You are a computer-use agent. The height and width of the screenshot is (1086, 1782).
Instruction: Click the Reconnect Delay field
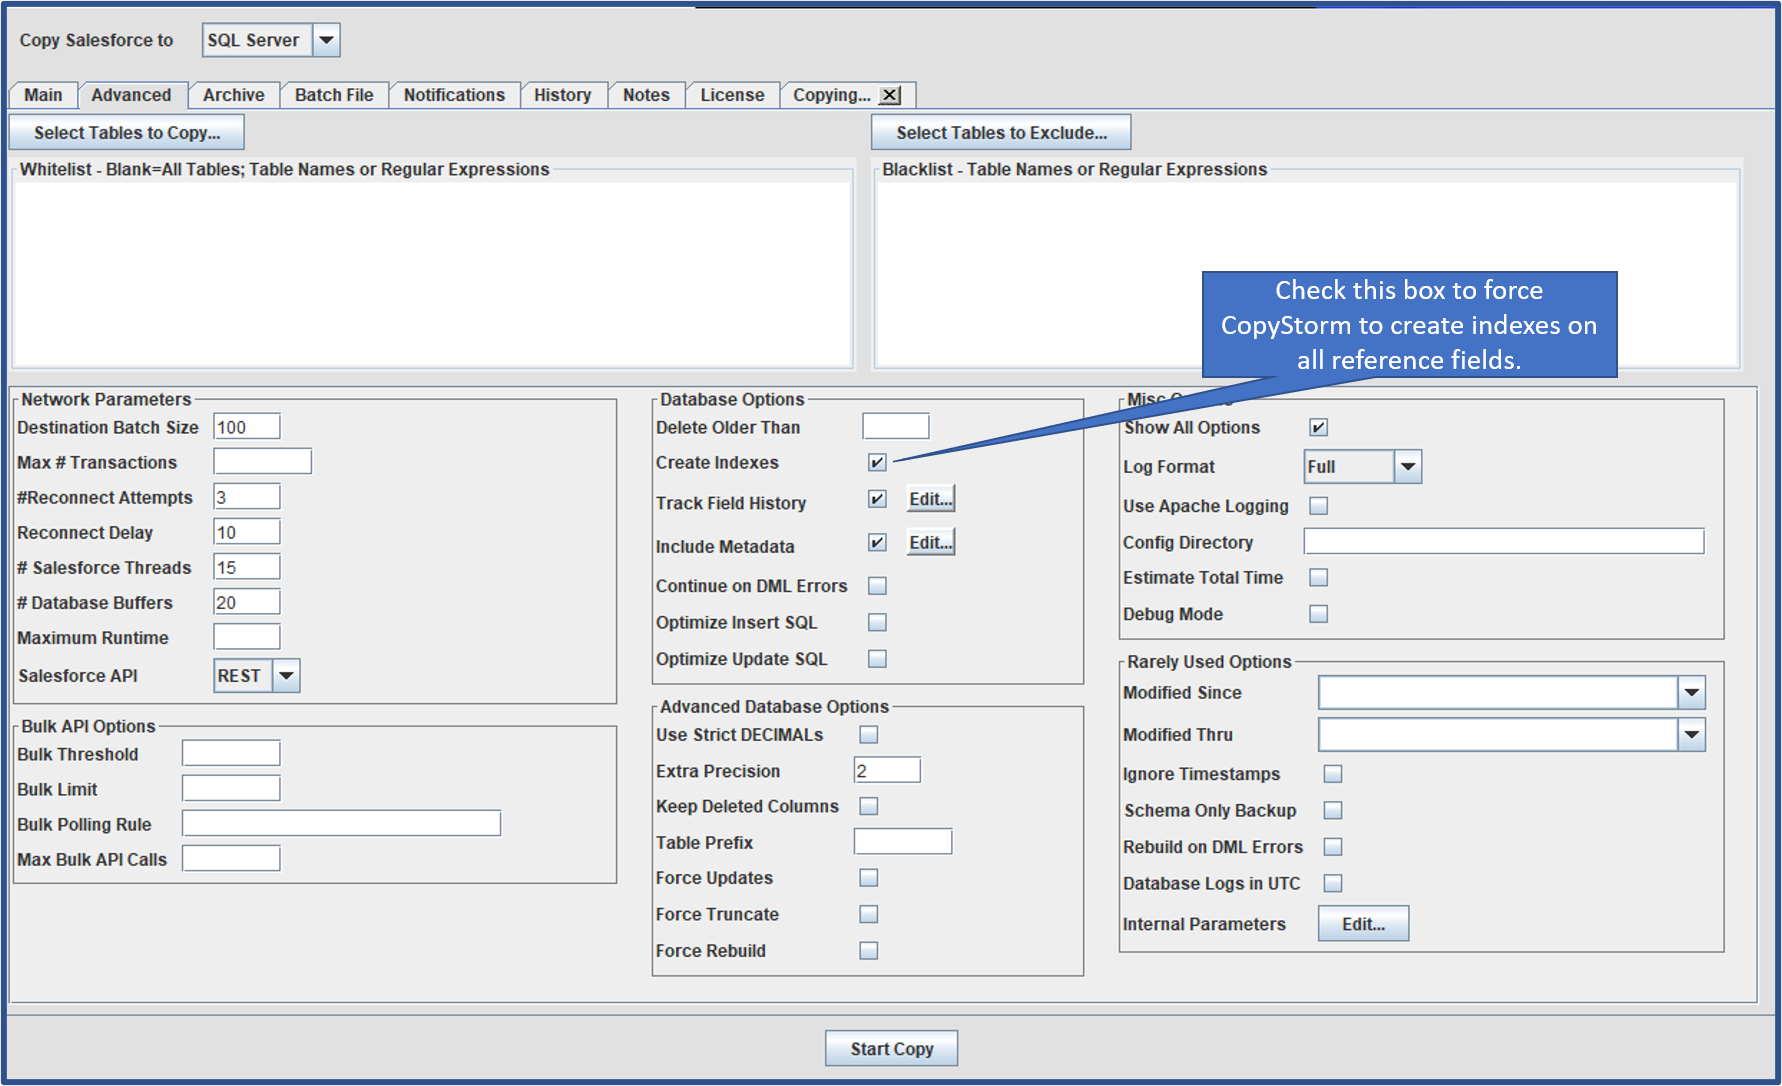tap(247, 532)
